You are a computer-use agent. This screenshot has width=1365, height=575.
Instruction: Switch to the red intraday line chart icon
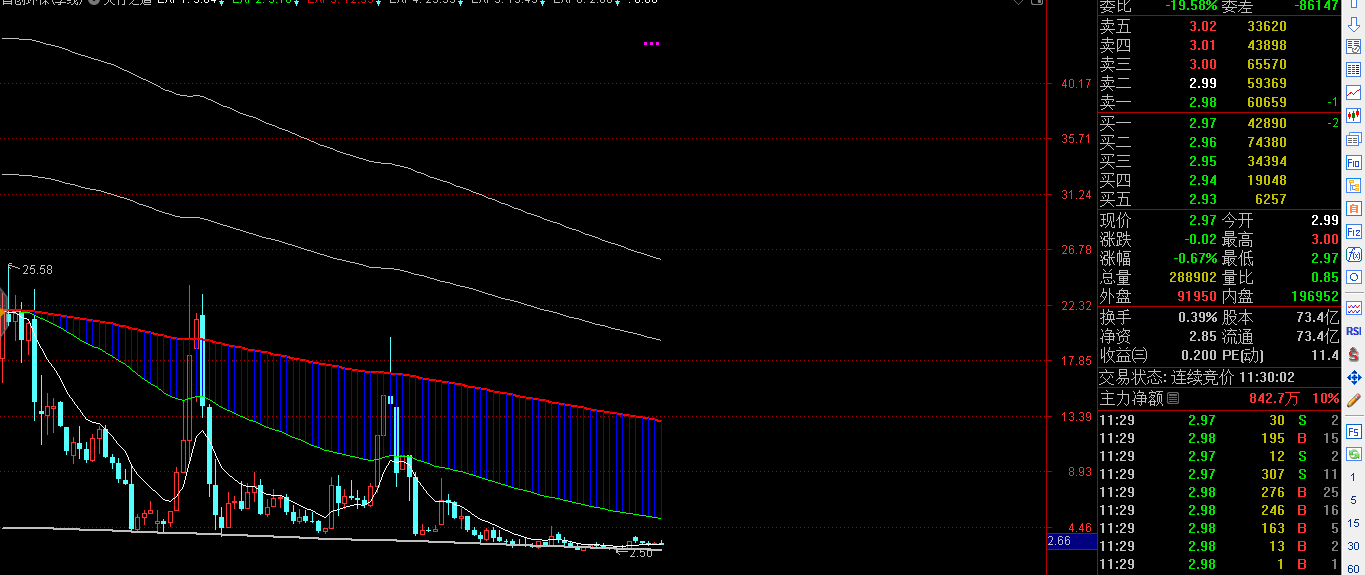[x=1354, y=93]
